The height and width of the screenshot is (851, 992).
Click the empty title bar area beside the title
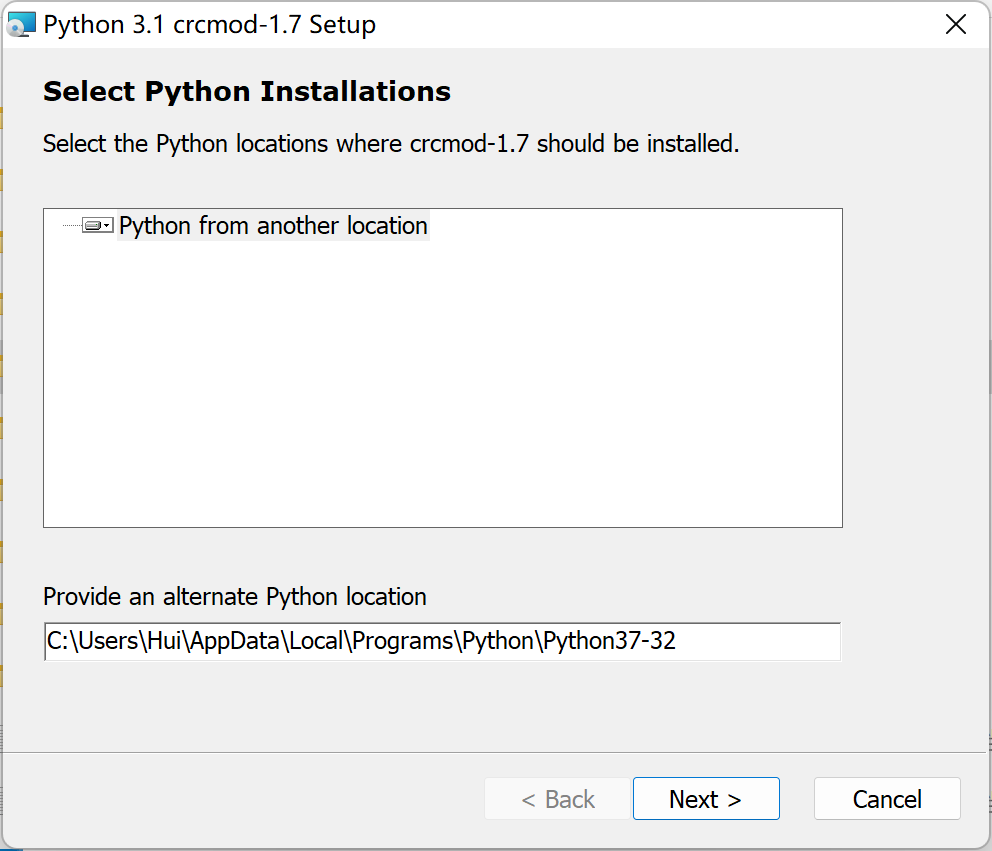click(650, 25)
